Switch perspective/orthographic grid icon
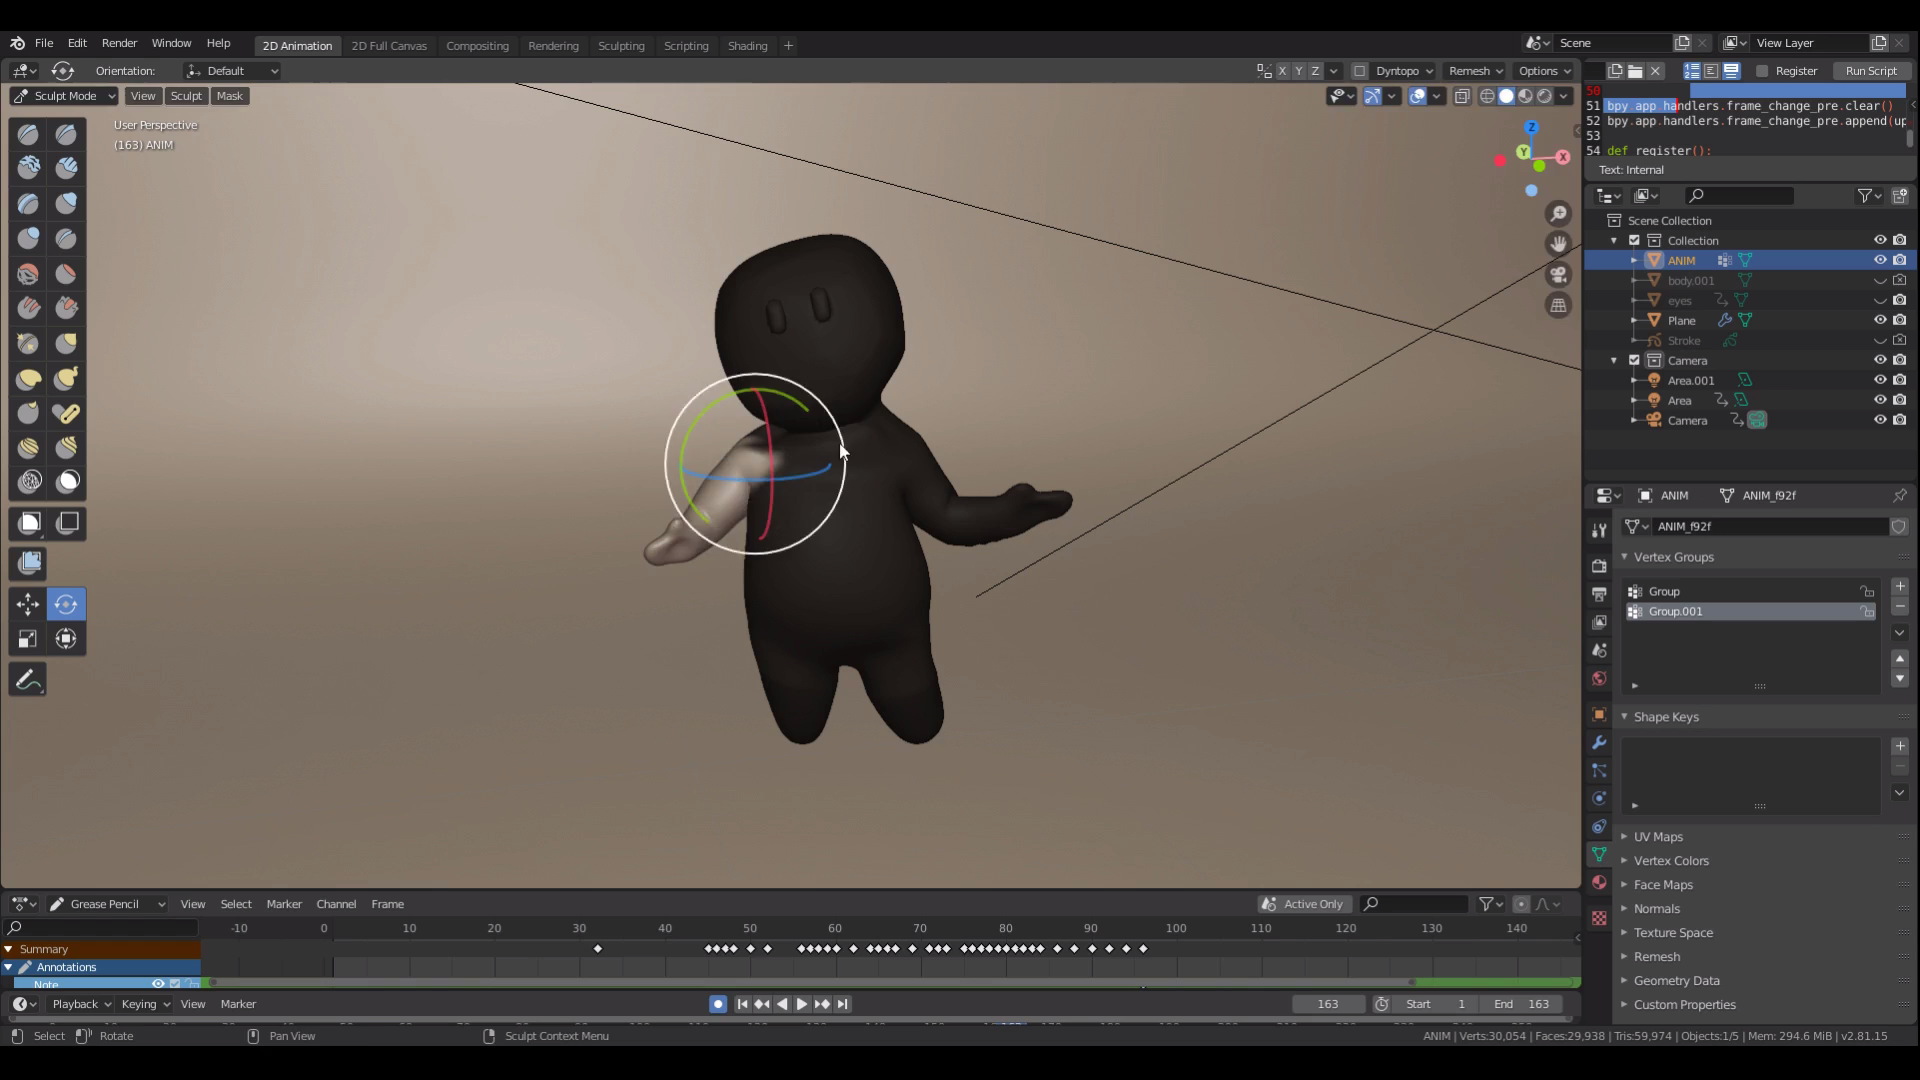This screenshot has width=1920, height=1080. [x=1558, y=305]
